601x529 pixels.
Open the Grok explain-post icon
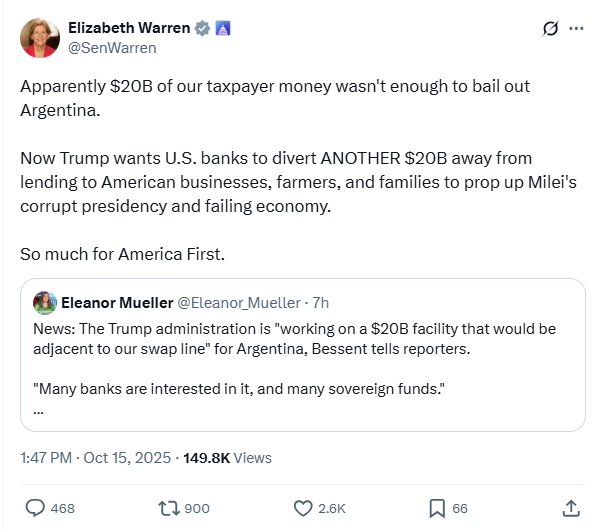[x=549, y=28]
